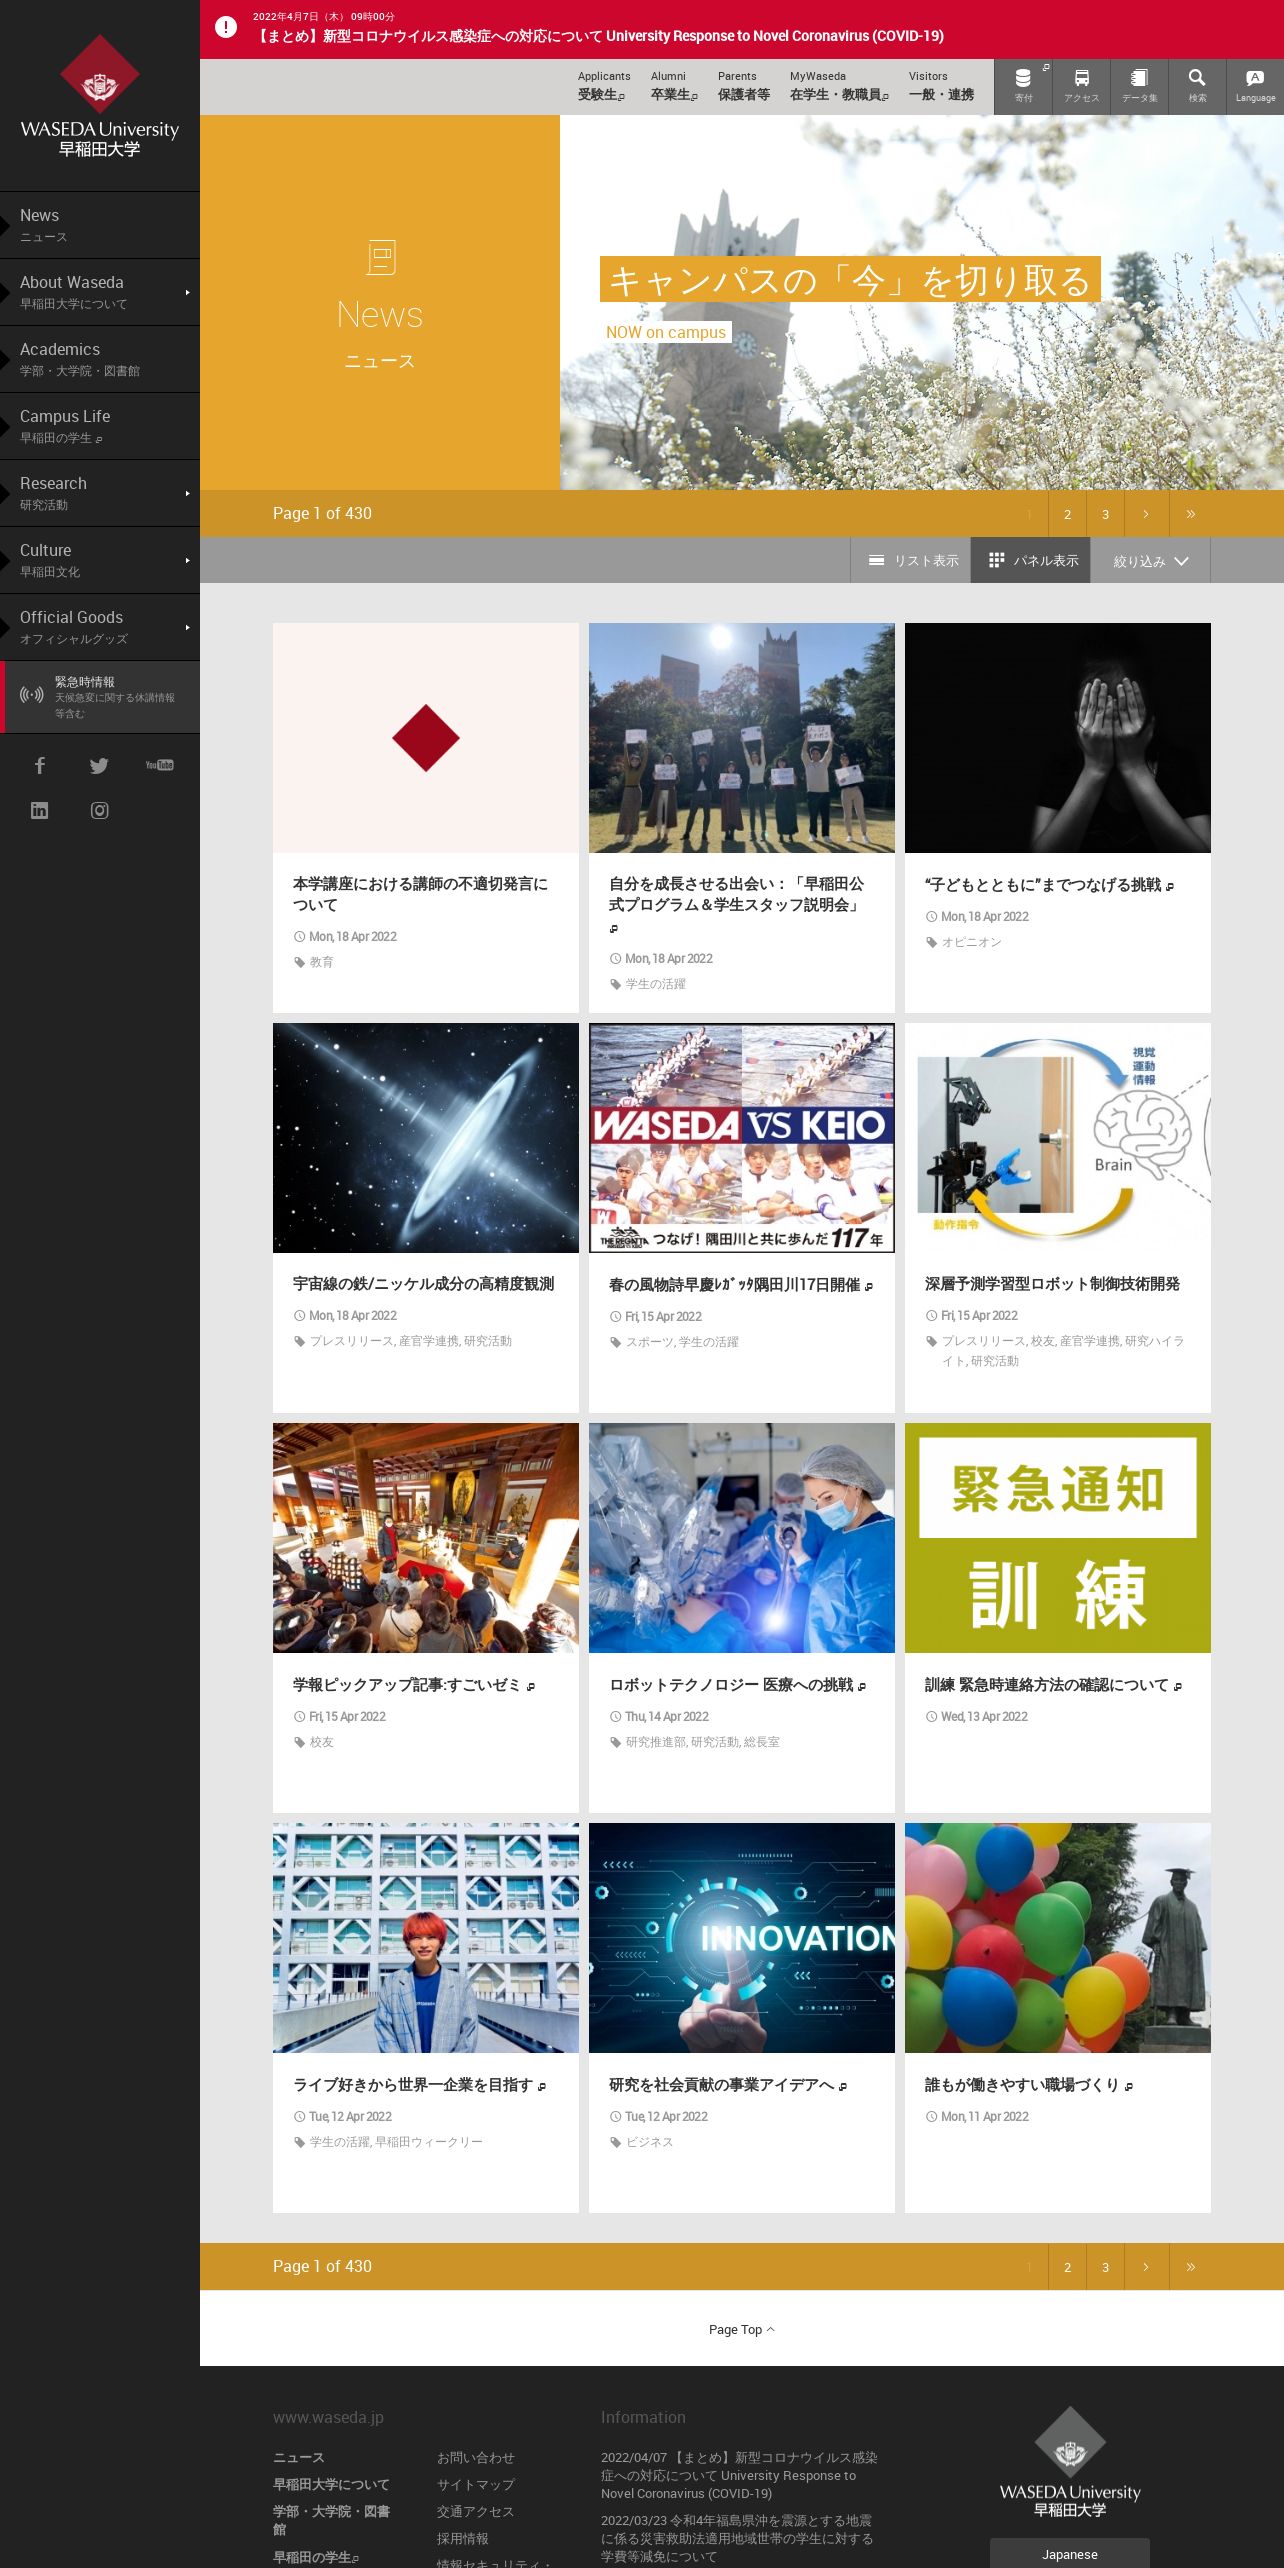Click the オピニオン tag
Image resolution: width=1284 pixels, height=2568 pixels.
click(x=971, y=942)
